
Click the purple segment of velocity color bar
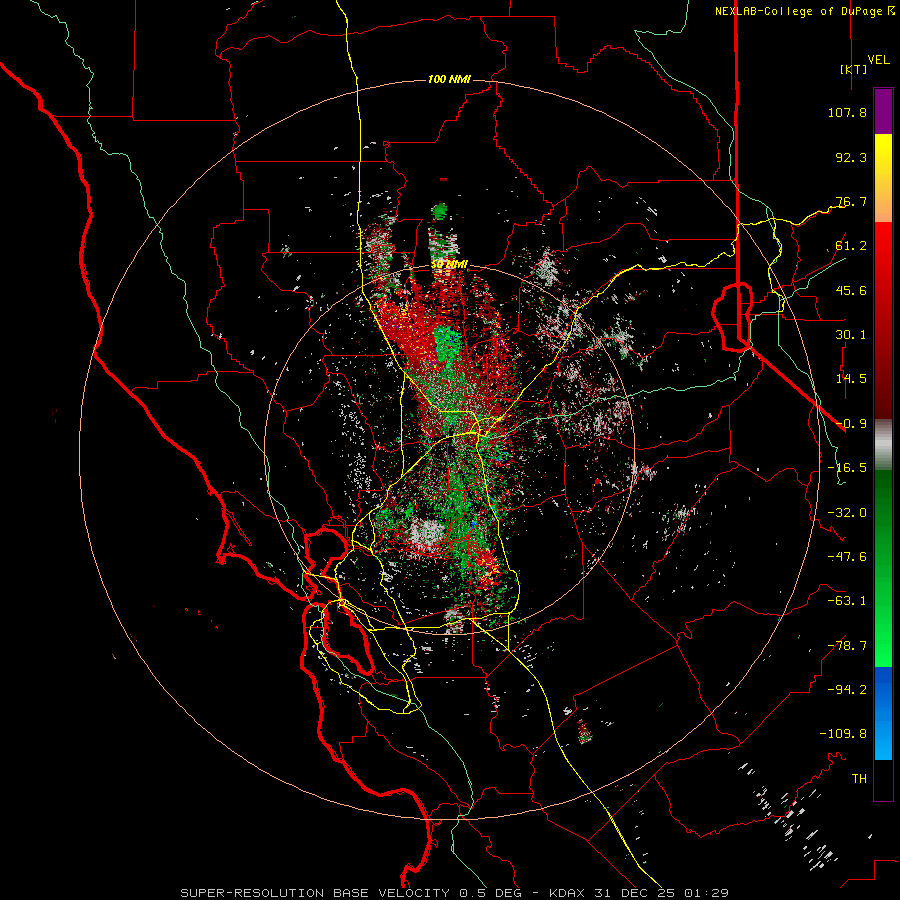tap(883, 111)
